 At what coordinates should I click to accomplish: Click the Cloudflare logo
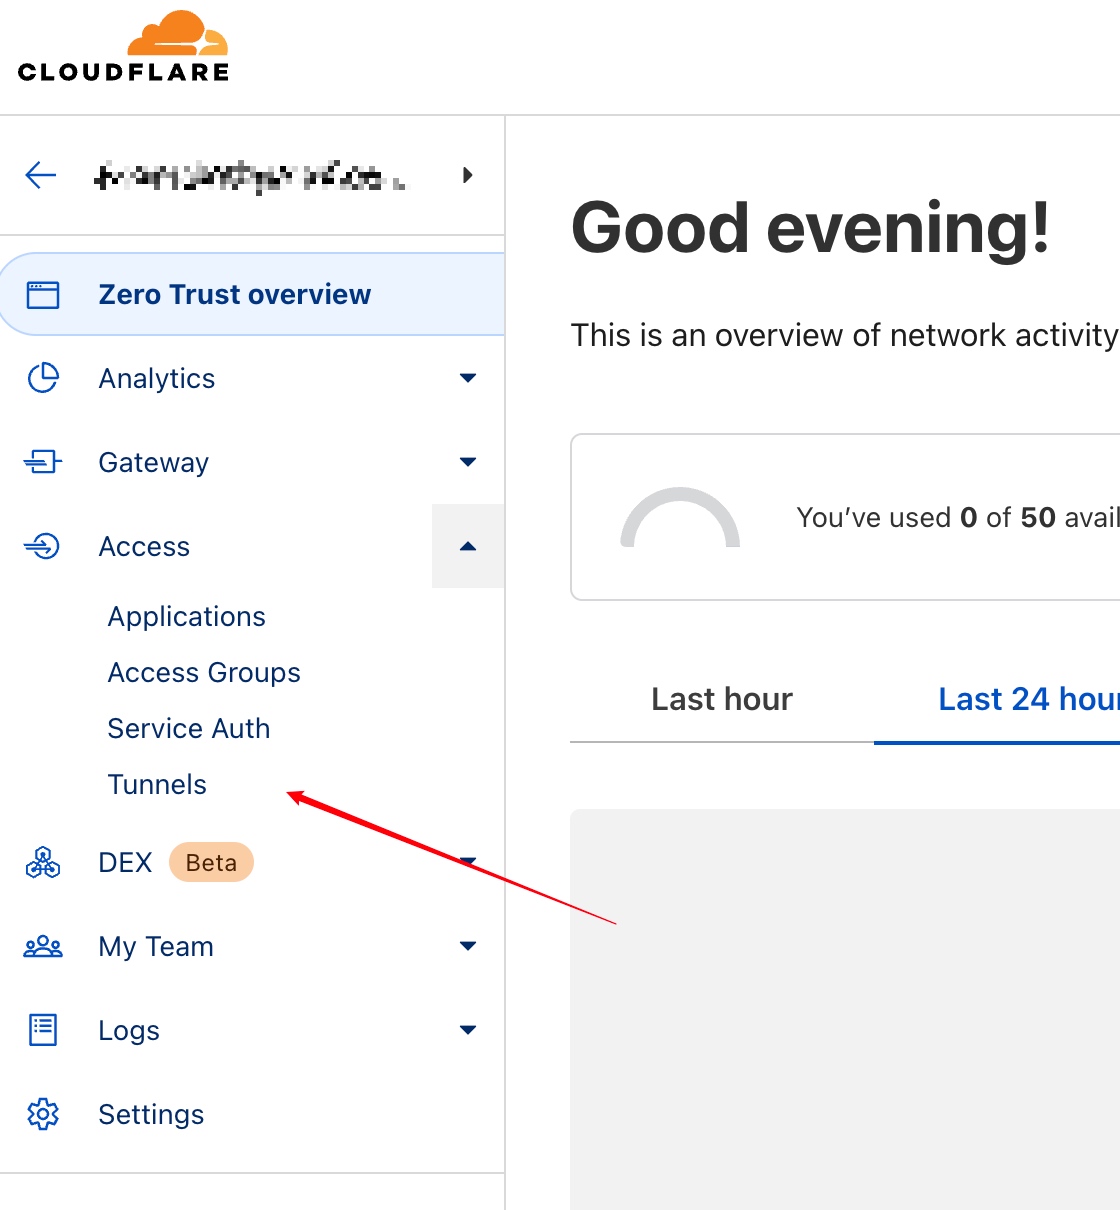pyautogui.click(x=124, y=46)
